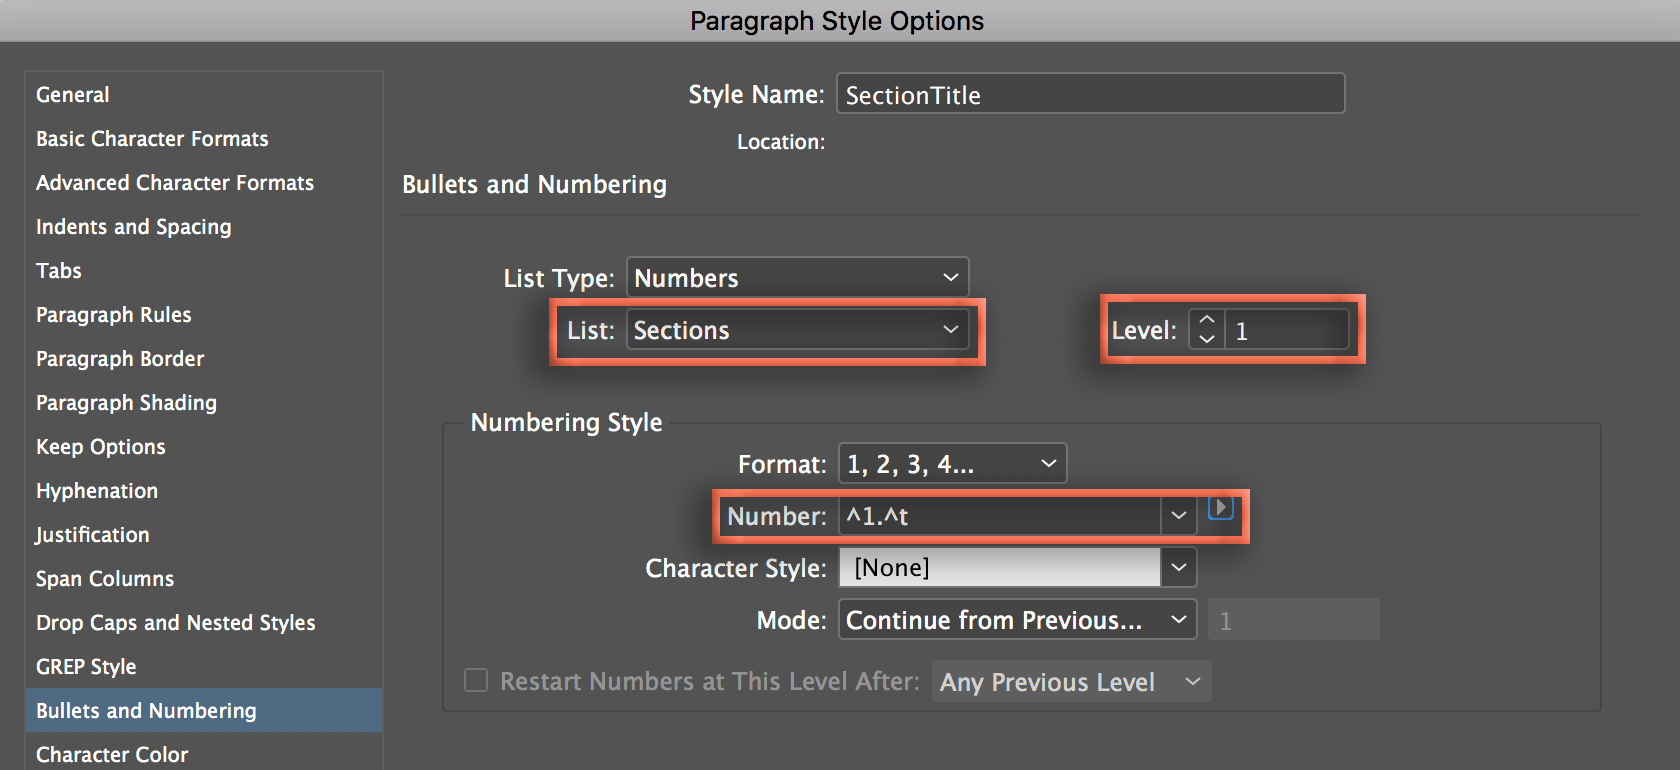Expand the Number field dropdown arrow
This screenshot has width=1680, height=770.
[x=1179, y=516]
